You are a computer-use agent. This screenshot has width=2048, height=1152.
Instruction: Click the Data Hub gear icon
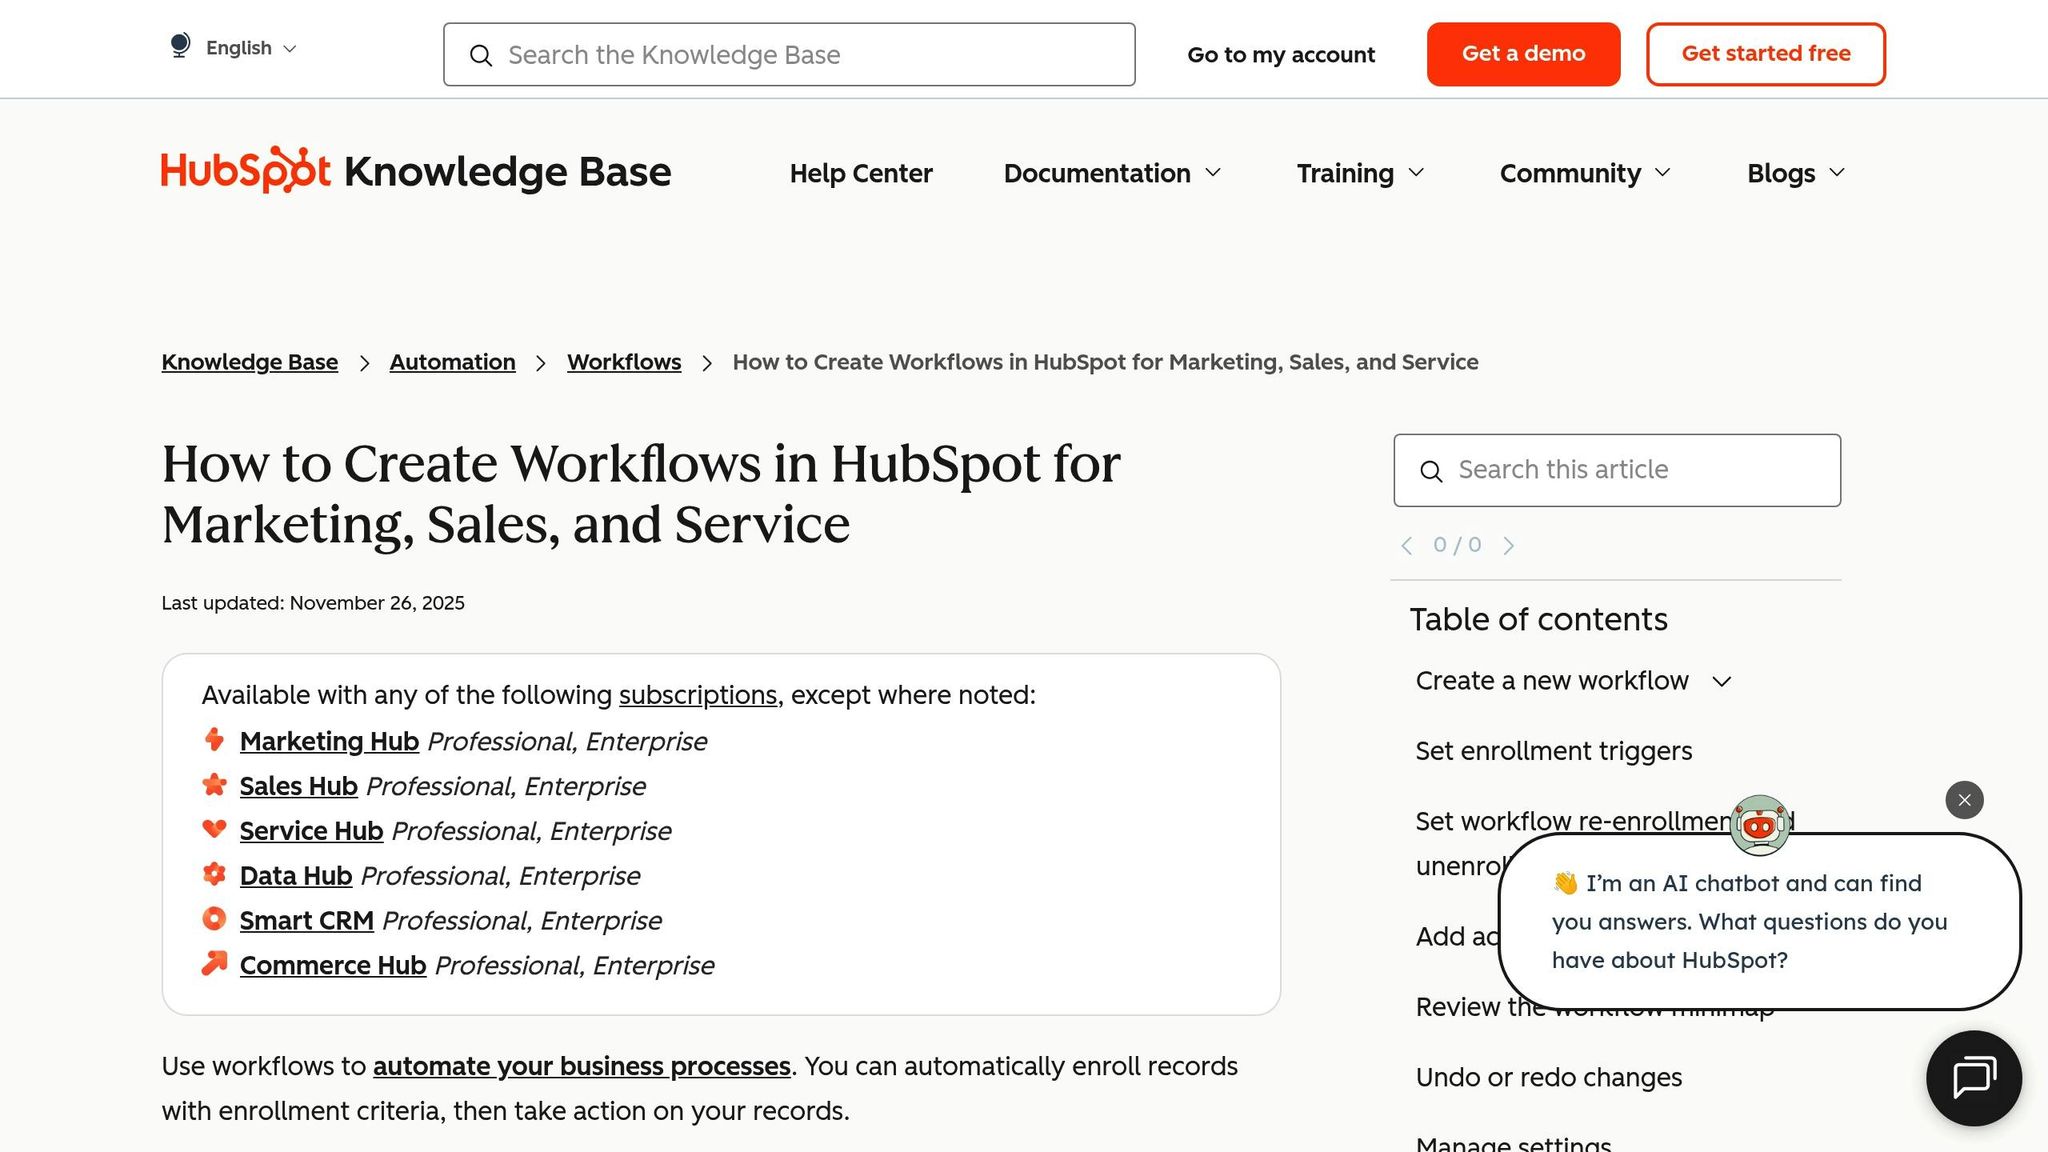[214, 874]
